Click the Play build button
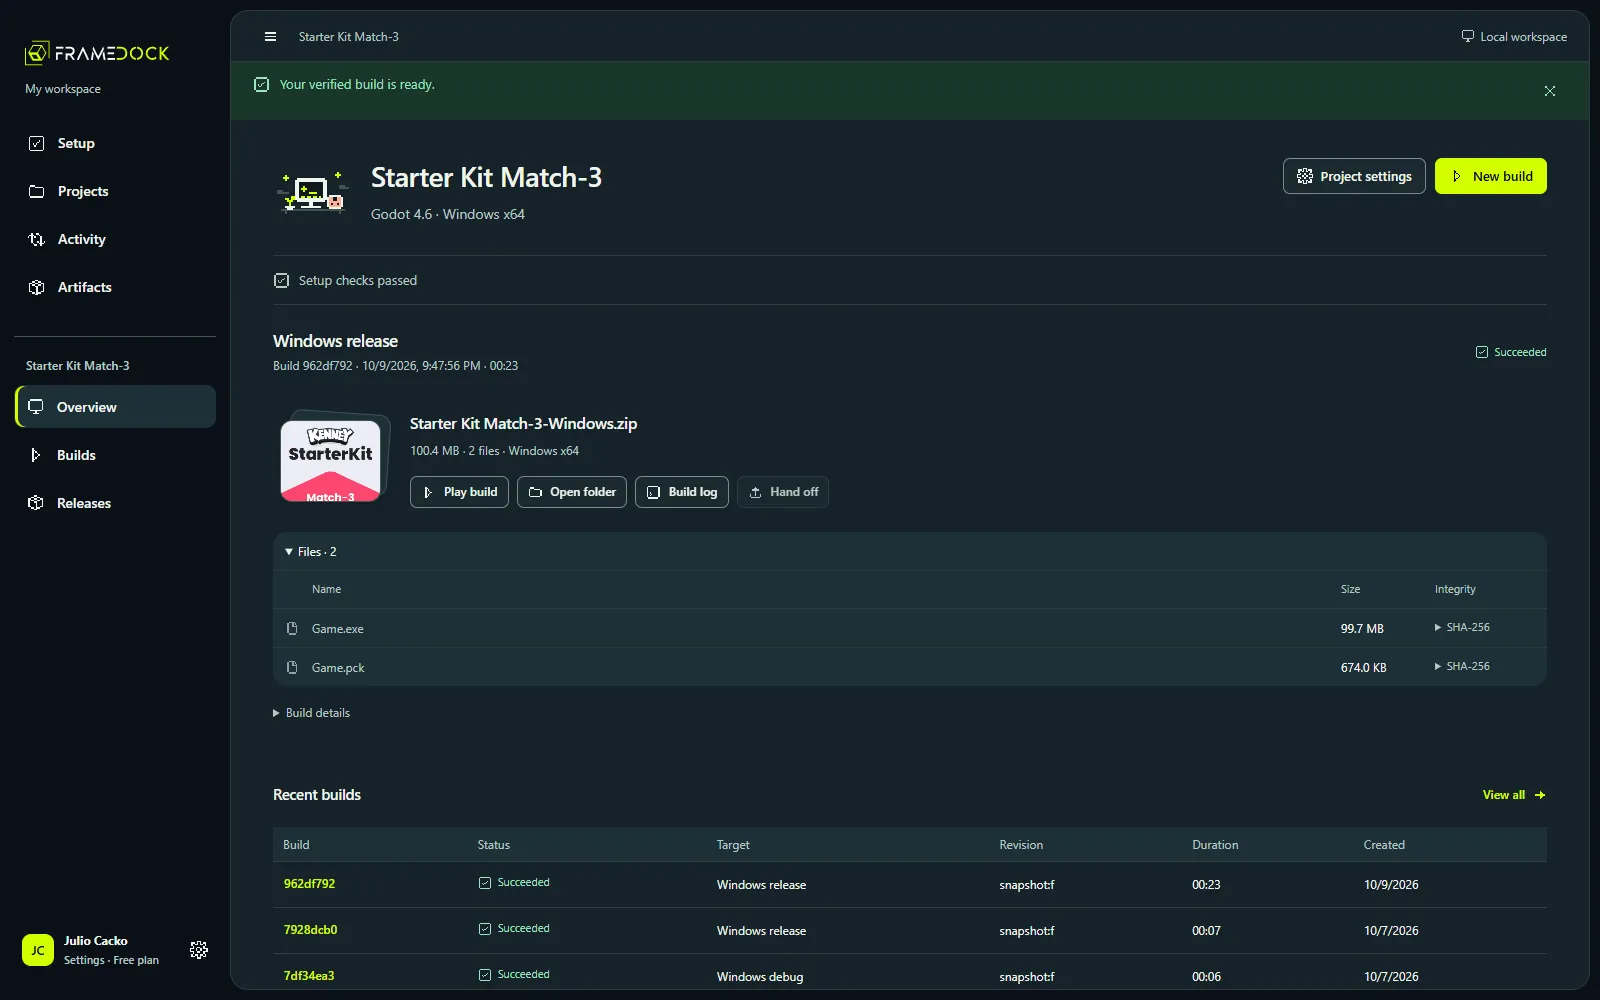The height and width of the screenshot is (1000, 1600). click(x=459, y=492)
